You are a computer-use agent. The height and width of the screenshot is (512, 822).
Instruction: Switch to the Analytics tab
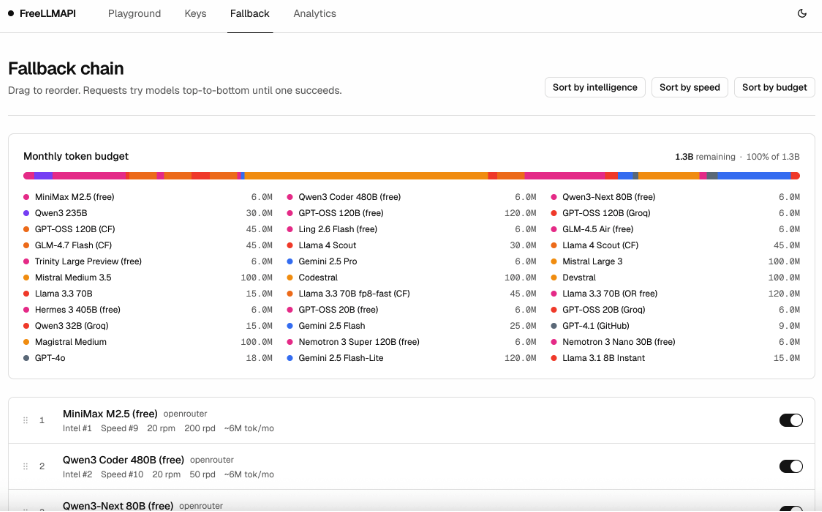[315, 14]
